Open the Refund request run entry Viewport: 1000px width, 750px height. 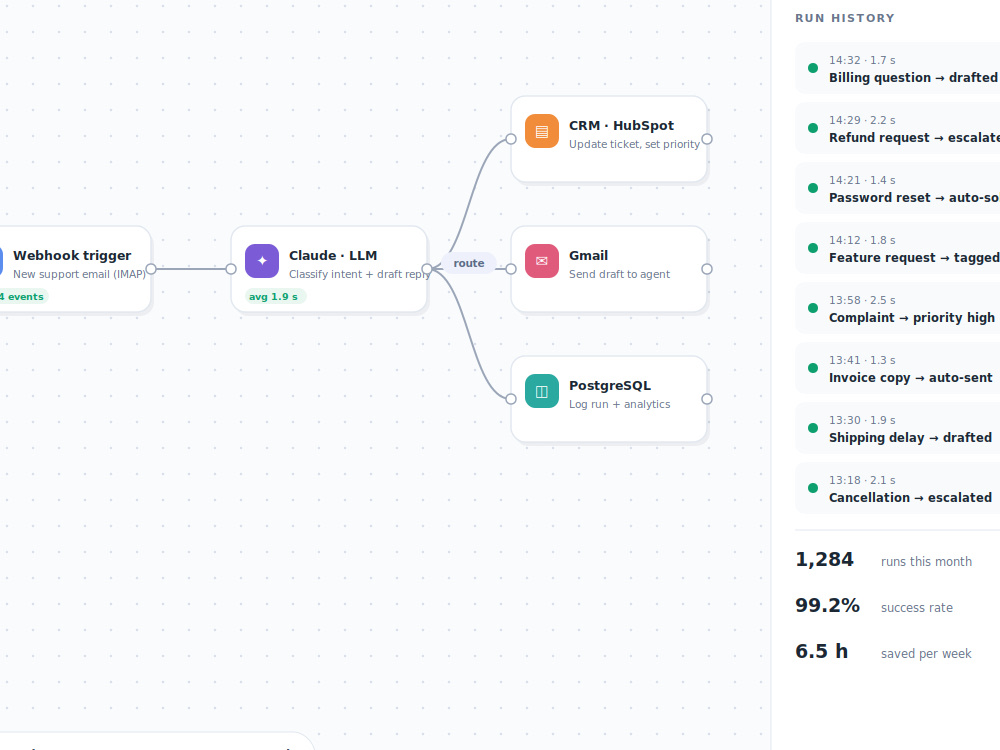click(897, 128)
